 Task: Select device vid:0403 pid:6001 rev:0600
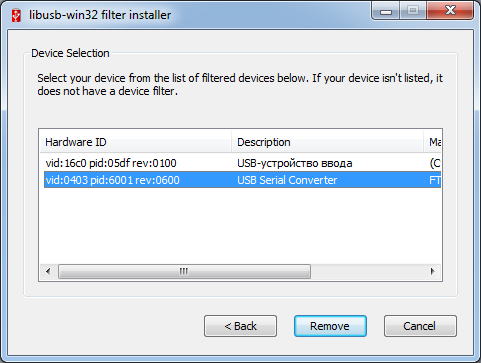point(113,180)
